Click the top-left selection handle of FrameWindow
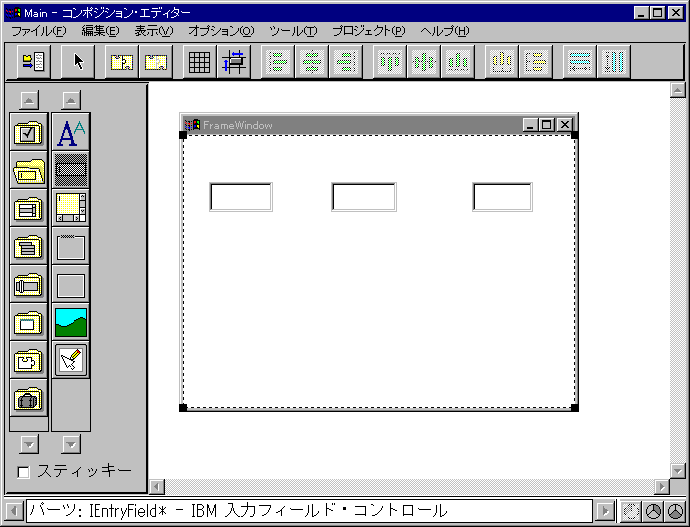The width and height of the screenshot is (690, 527). tap(183, 135)
